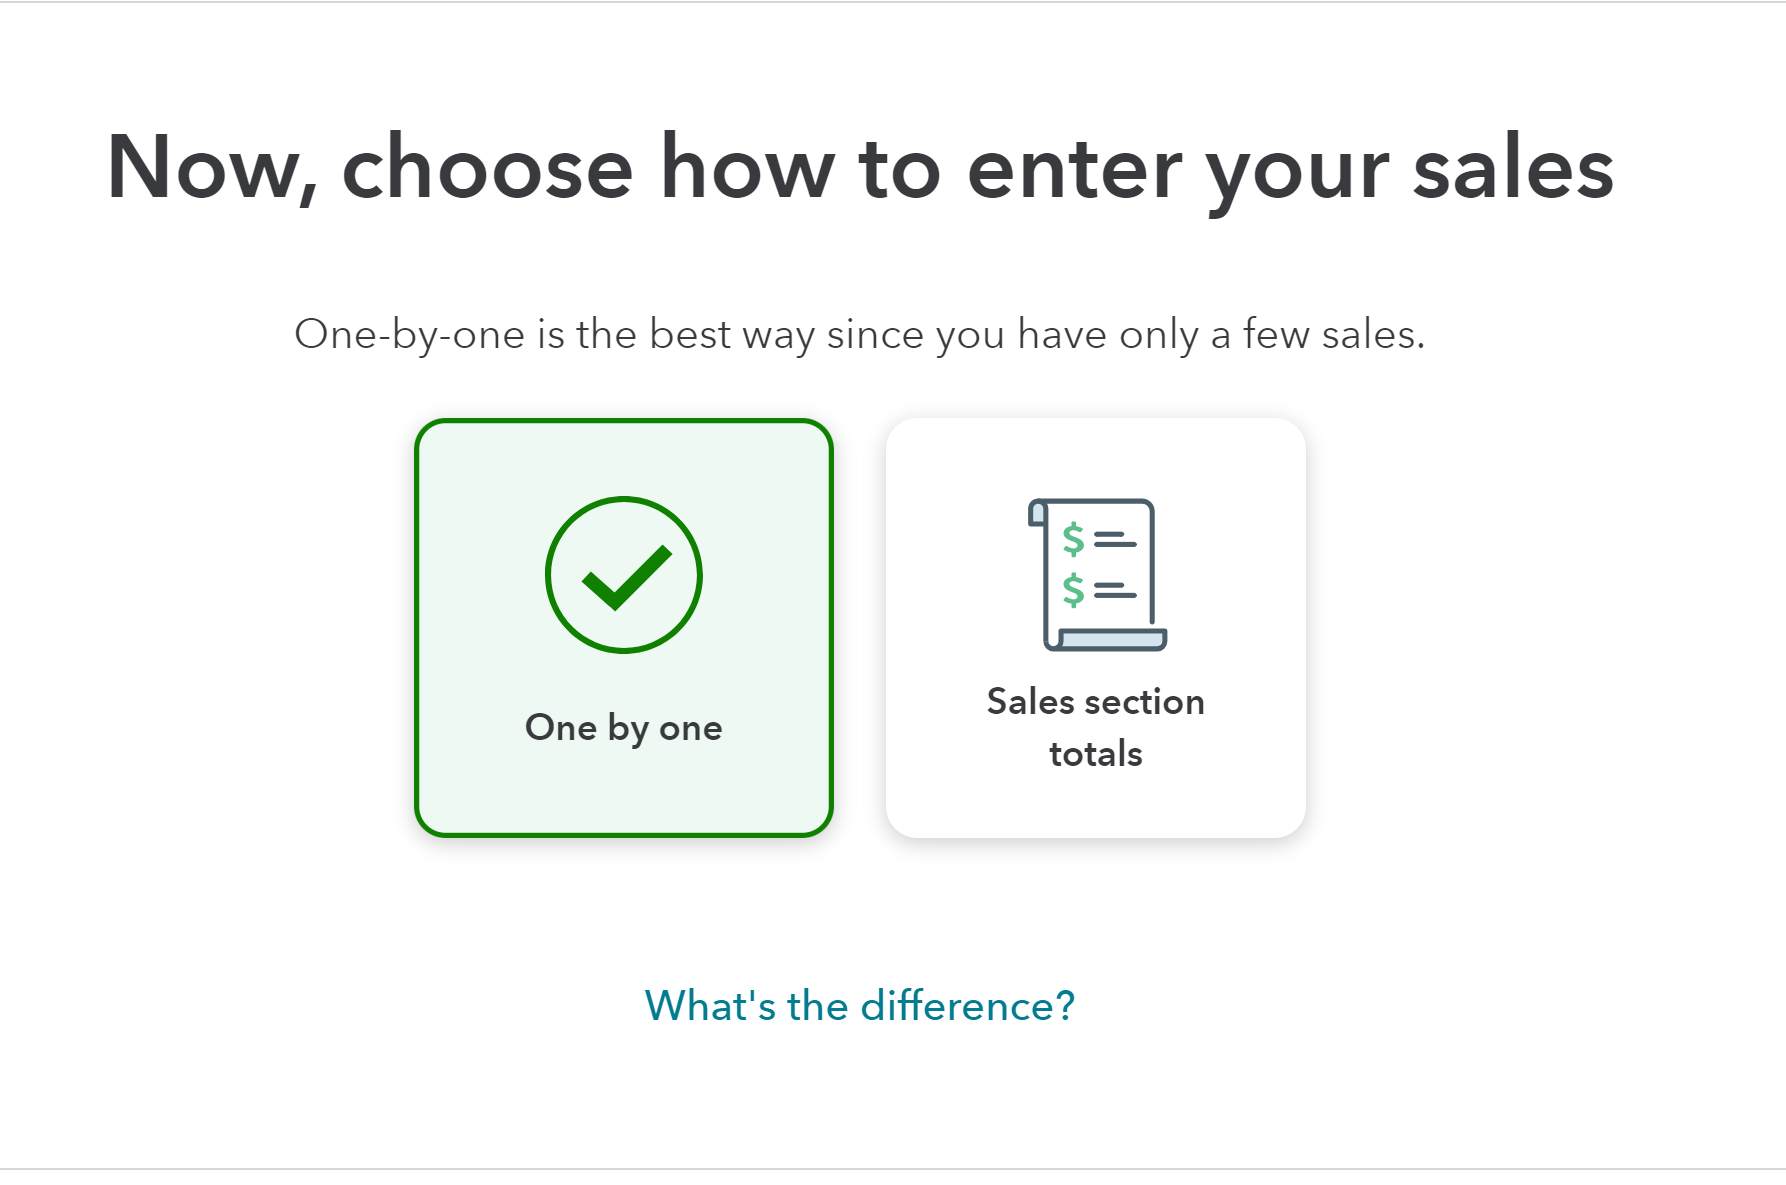Click the checkmark tick inside the circle

pyautogui.click(x=627, y=578)
